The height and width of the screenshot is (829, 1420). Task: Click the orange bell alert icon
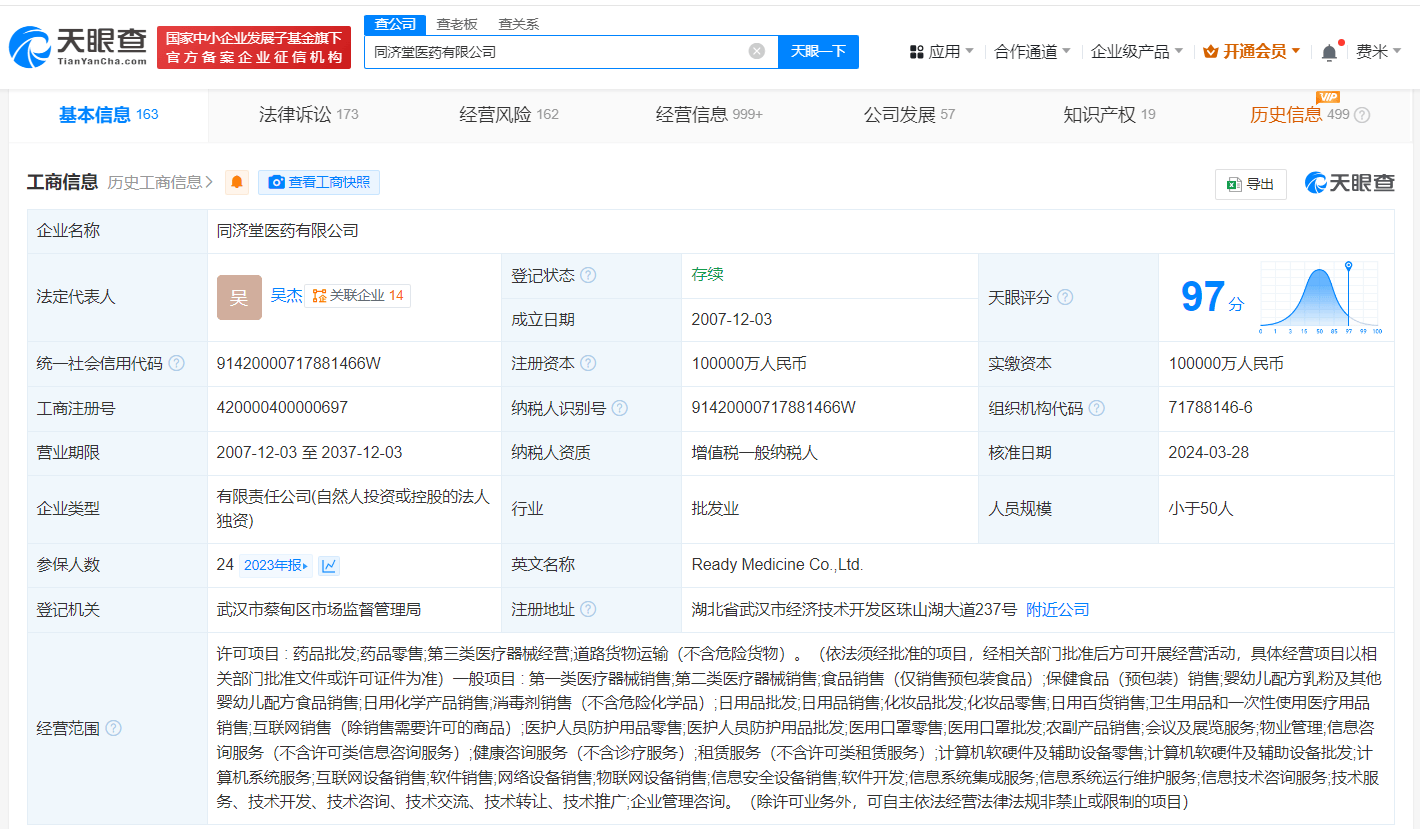click(x=237, y=182)
